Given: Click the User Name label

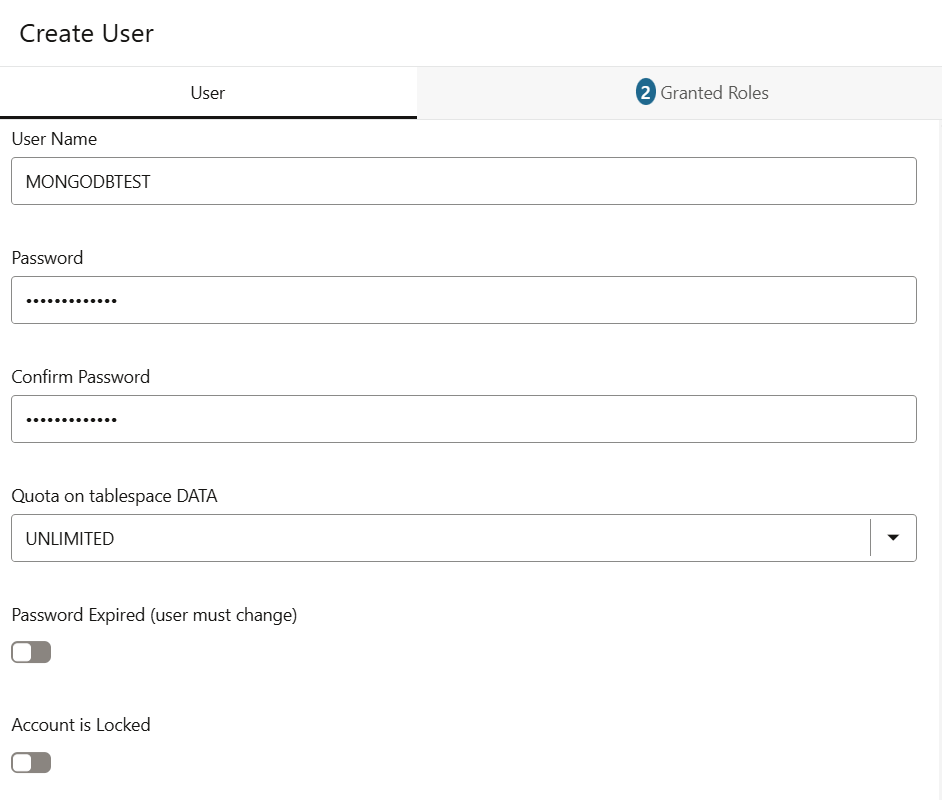Looking at the screenshot, I should (x=54, y=139).
